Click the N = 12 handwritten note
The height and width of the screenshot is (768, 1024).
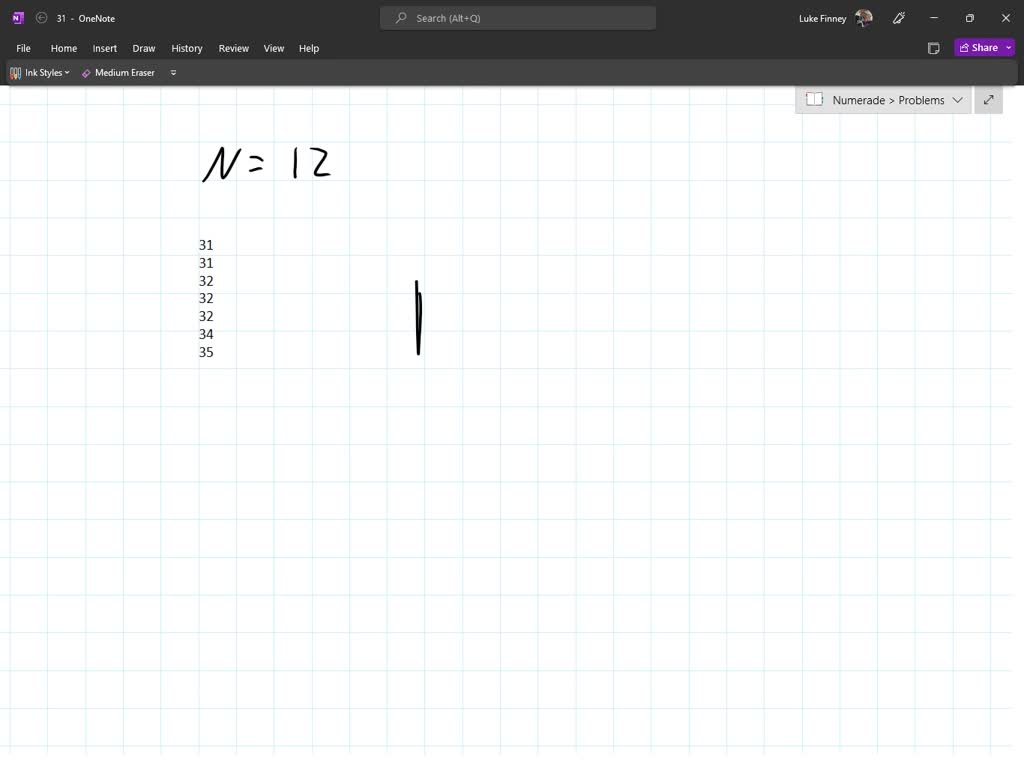(266, 163)
